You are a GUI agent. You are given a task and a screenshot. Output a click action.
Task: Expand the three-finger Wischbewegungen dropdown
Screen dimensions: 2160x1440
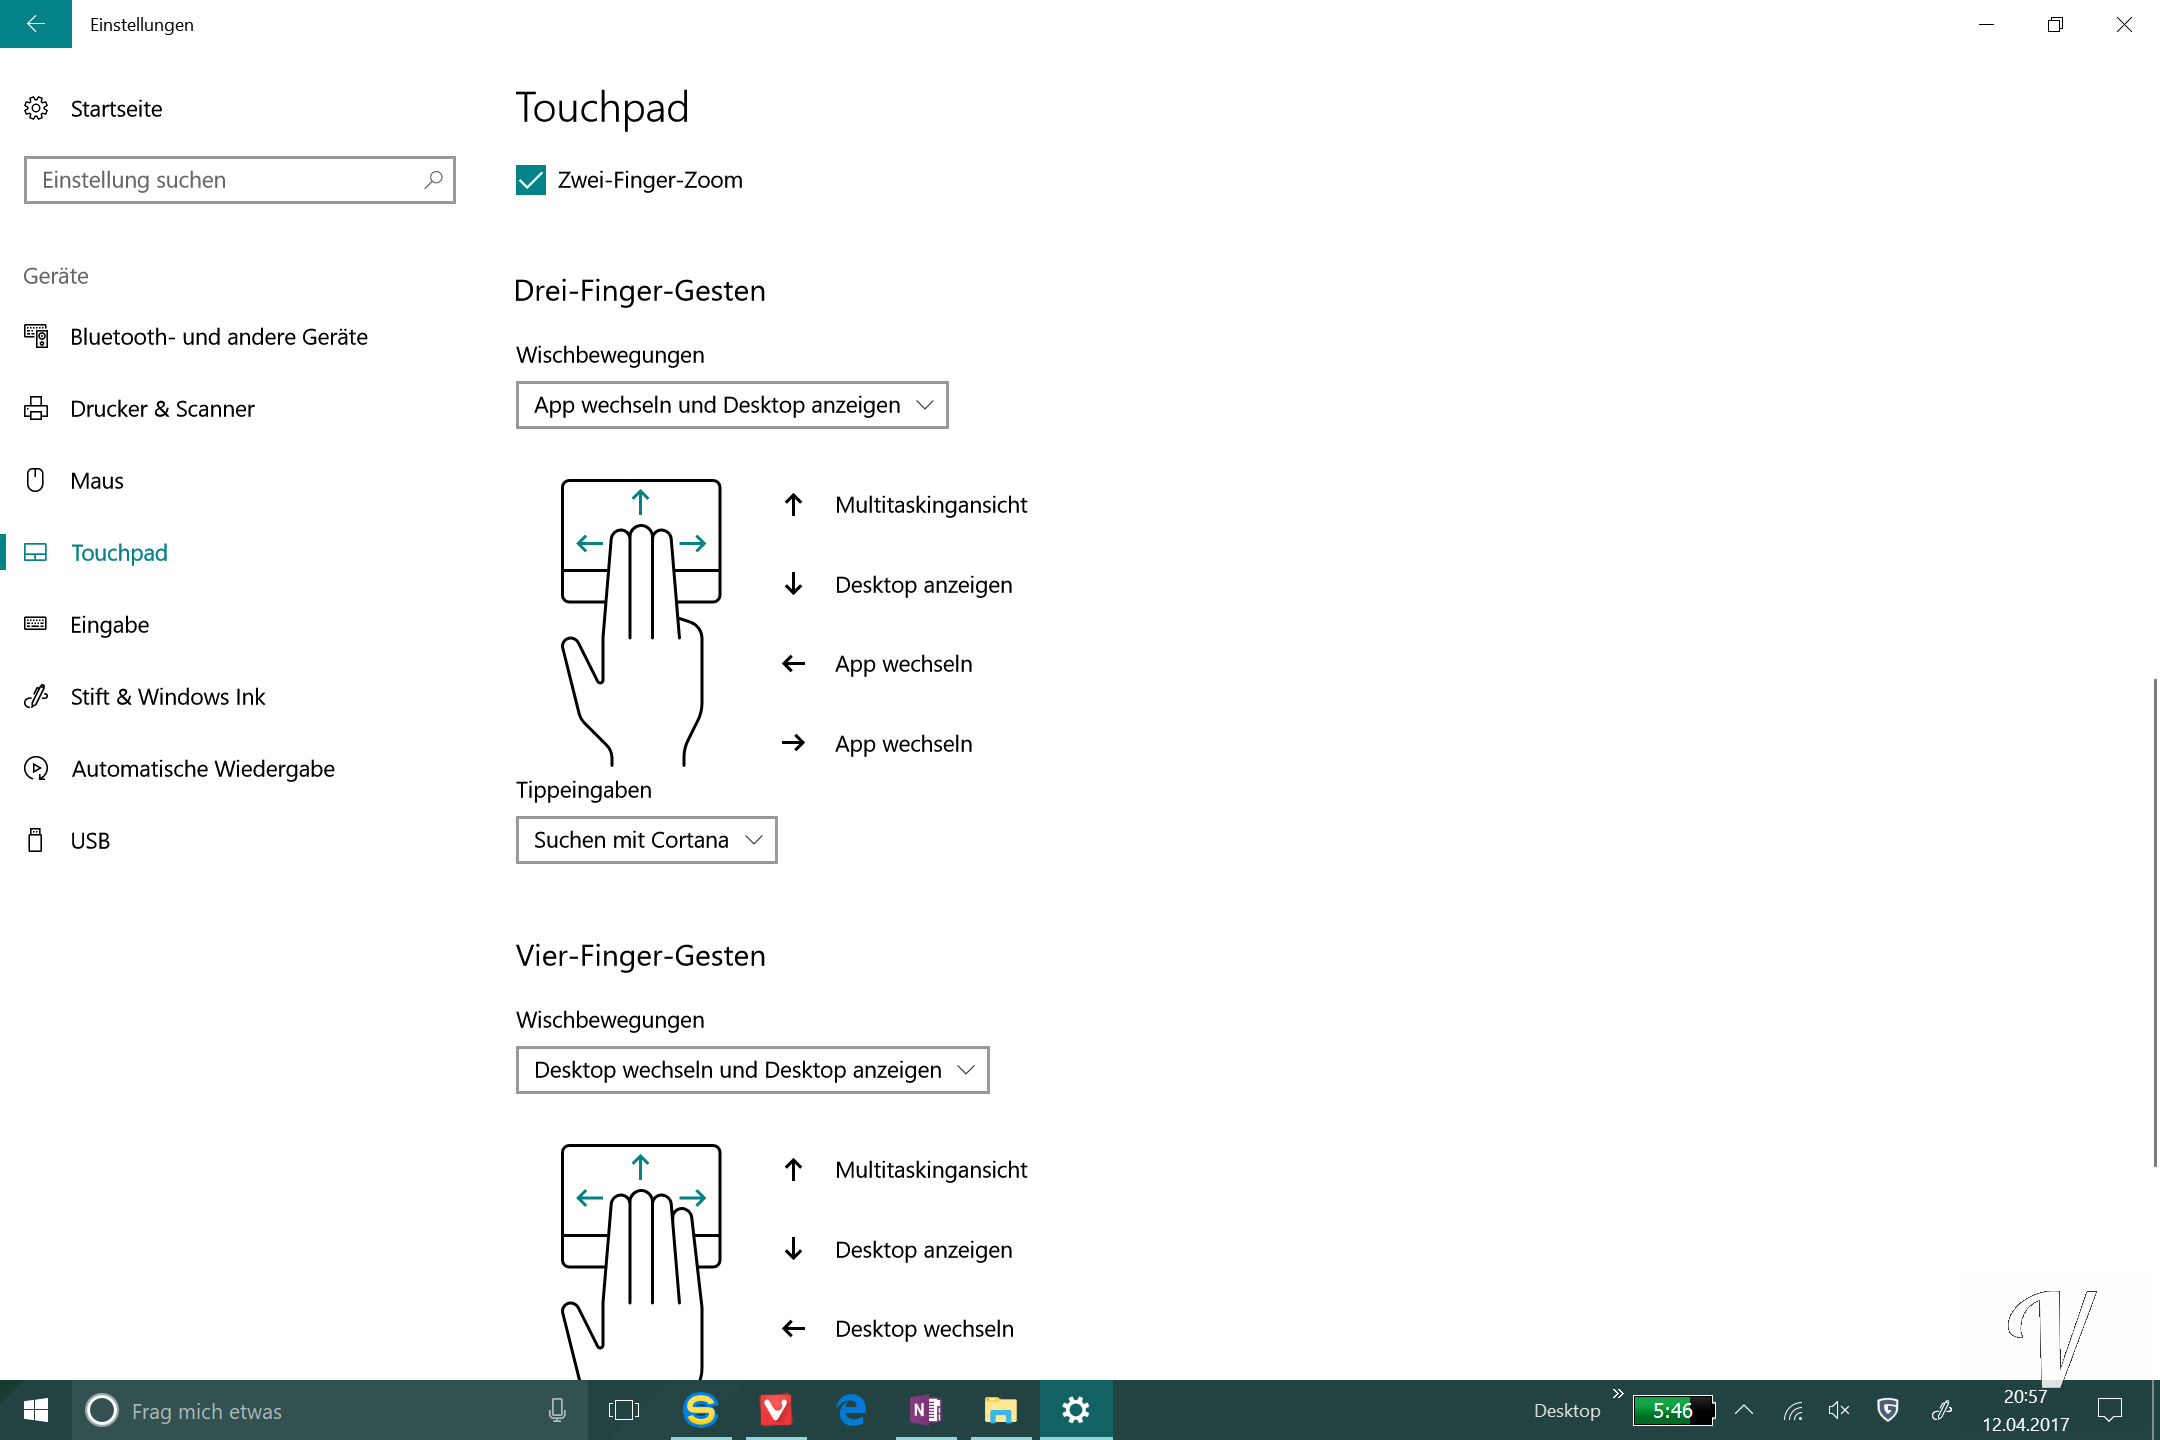[x=731, y=405]
